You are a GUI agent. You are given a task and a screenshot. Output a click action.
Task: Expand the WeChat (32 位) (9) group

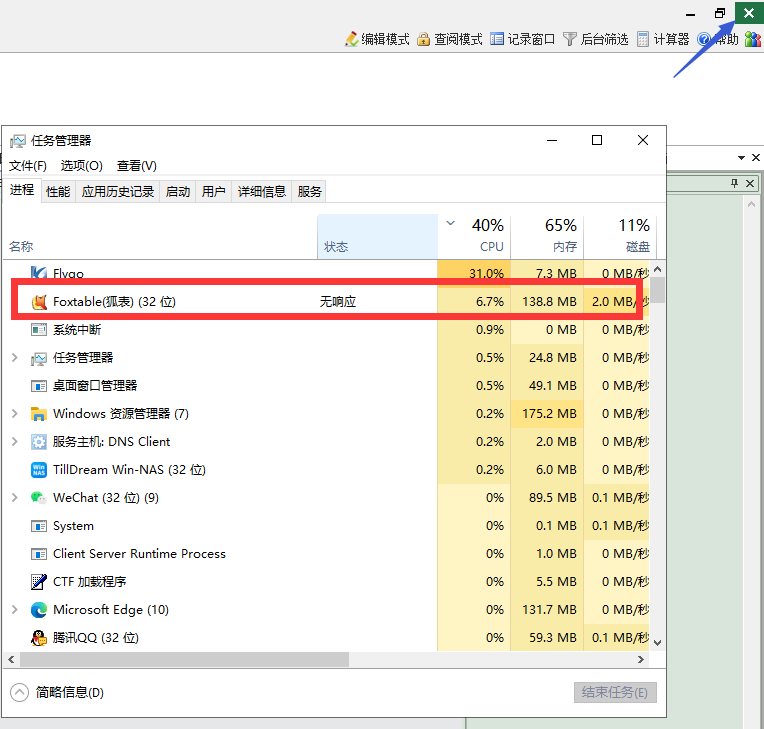[x=15, y=498]
